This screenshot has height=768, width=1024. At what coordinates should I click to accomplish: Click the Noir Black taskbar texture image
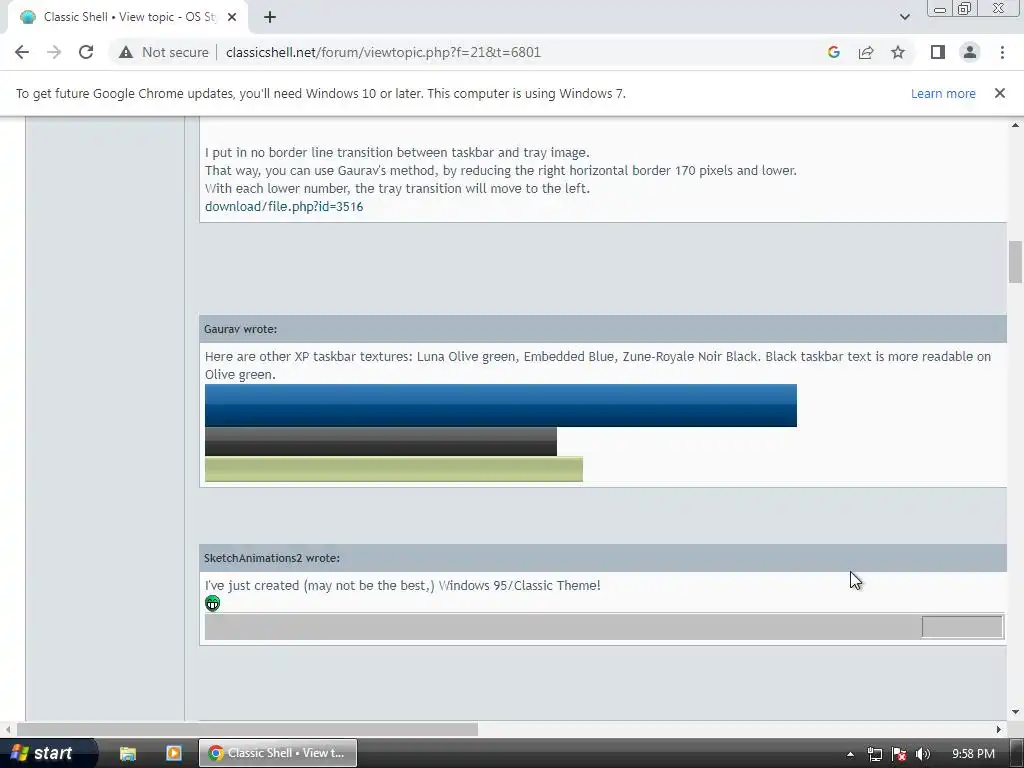(x=381, y=441)
